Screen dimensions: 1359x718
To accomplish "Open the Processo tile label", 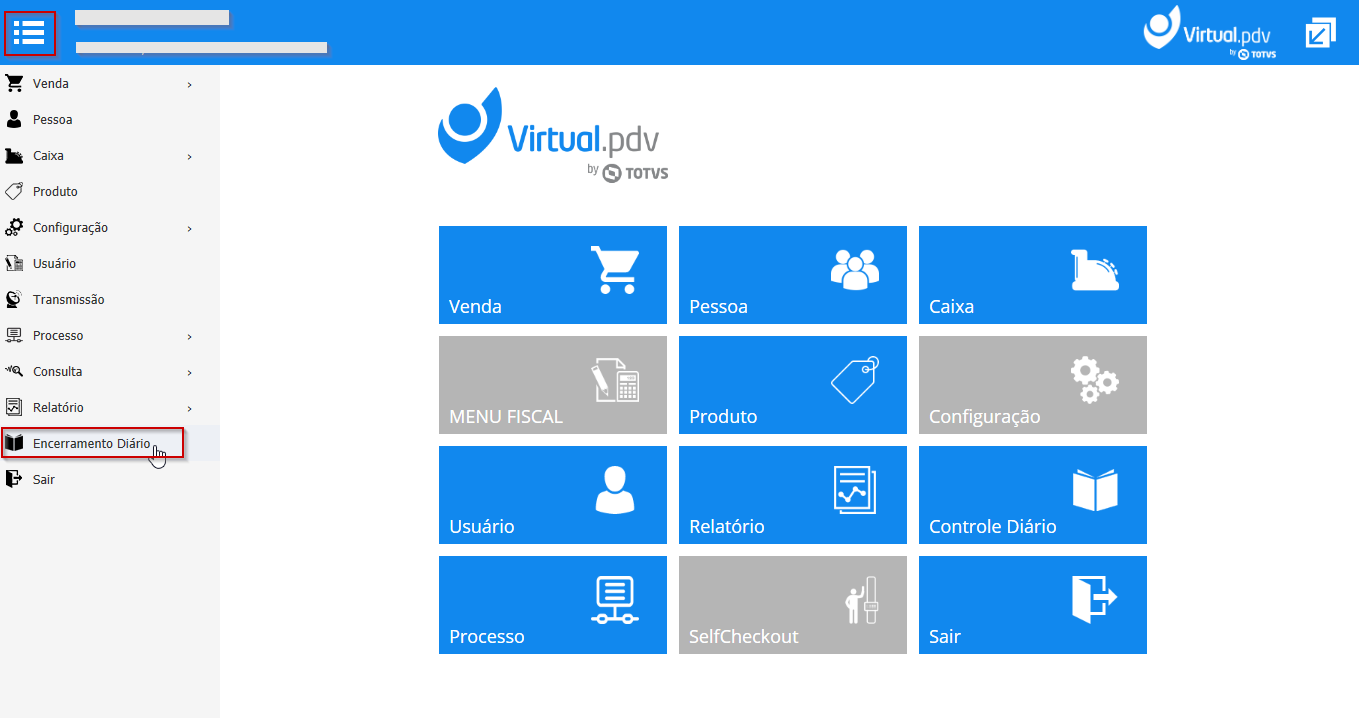I will pos(487,637).
